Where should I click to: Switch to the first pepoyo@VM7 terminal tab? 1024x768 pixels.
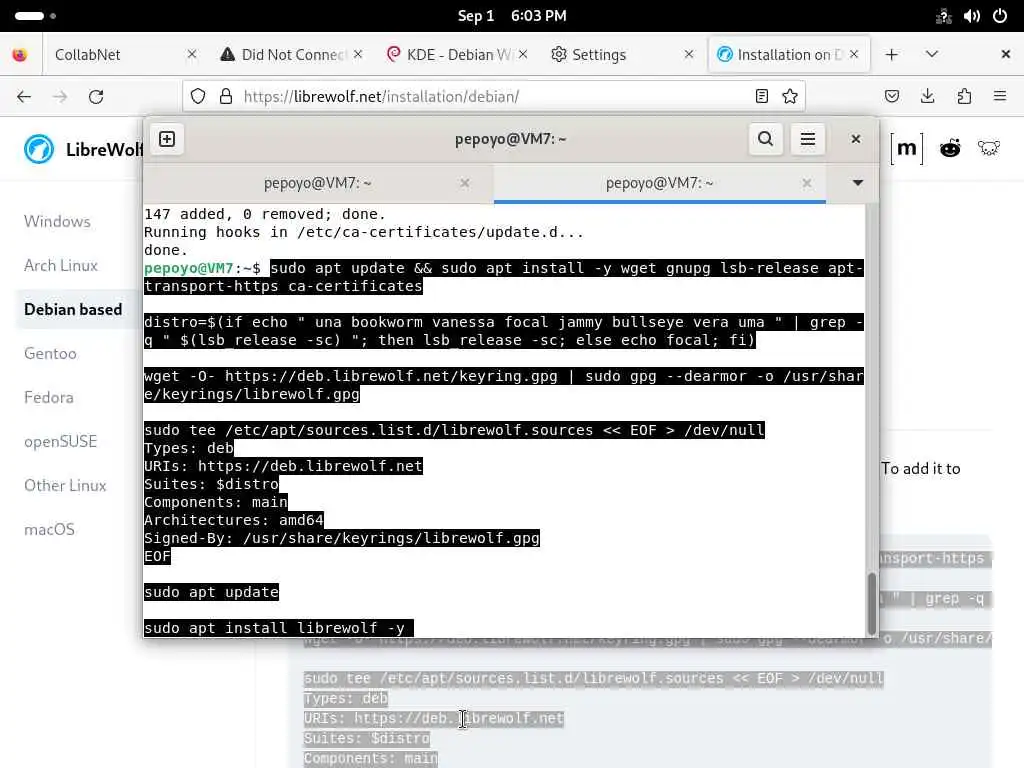[x=318, y=184]
